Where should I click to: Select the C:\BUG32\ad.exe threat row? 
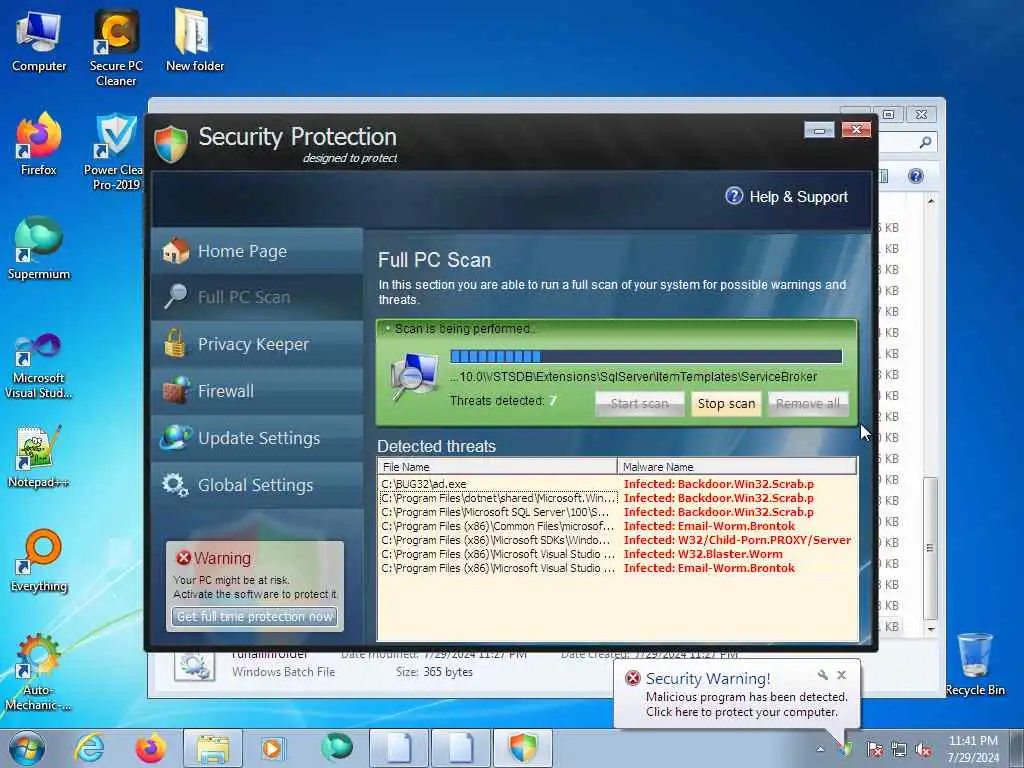point(616,484)
